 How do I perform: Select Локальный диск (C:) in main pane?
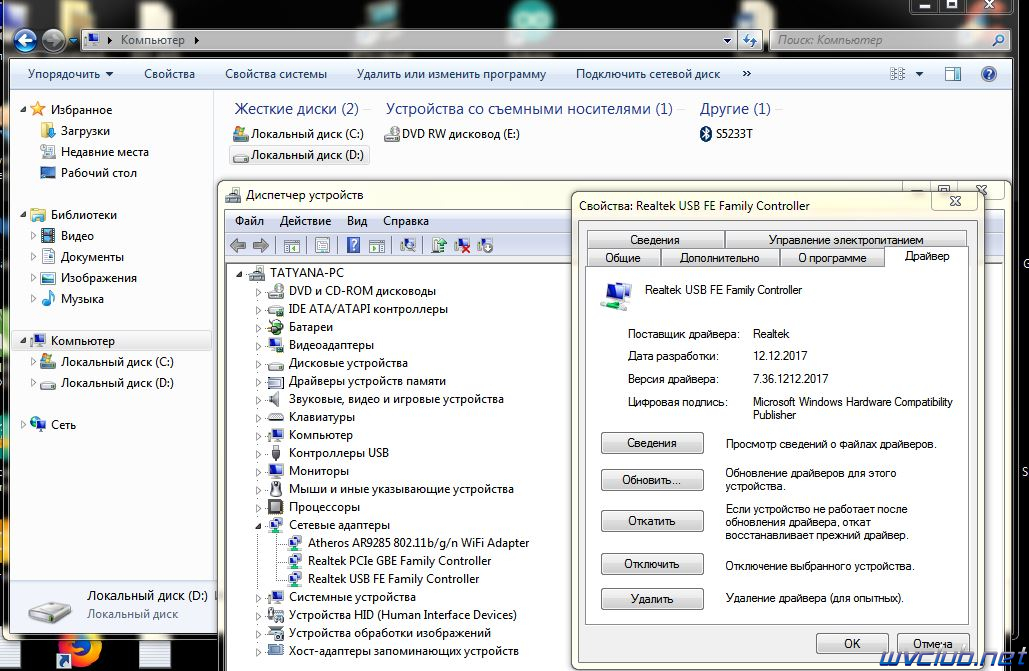point(299,134)
